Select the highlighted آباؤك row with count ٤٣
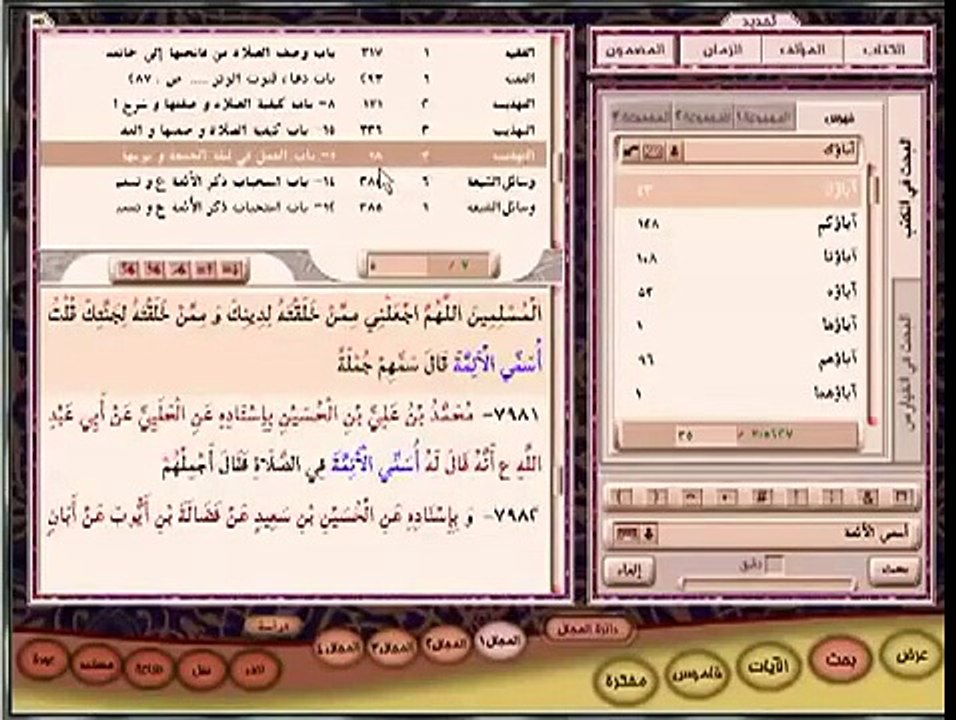Screen dimensions: 956x720 738,190
